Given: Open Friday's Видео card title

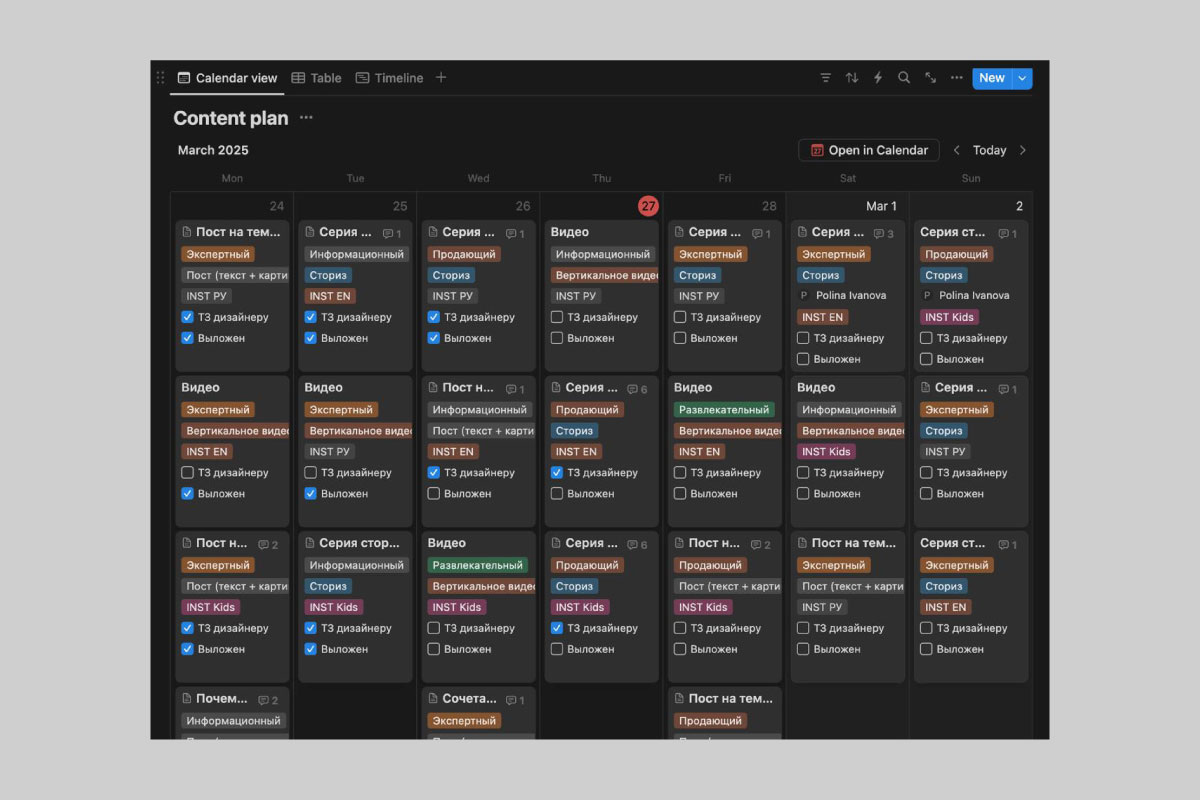Looking at the screenshot, I should pyautogui.click(x=693, y=387).
